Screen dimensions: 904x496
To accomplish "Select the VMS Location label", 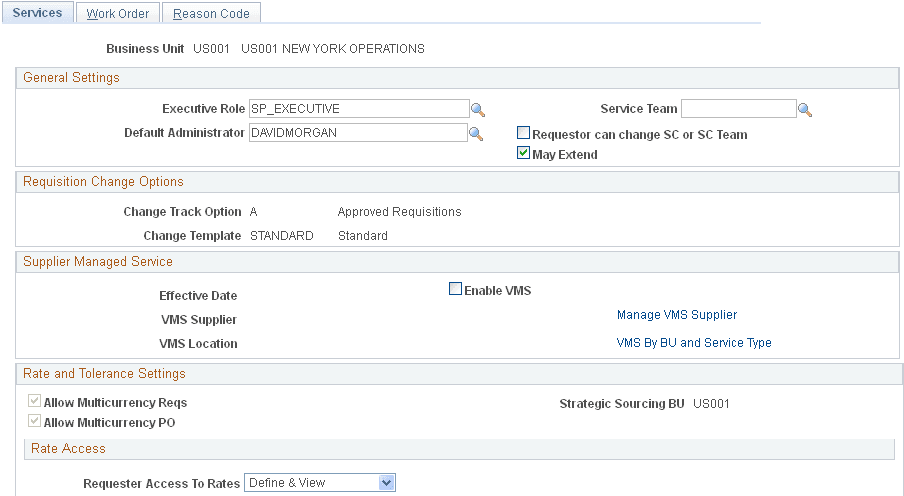I will pyautogui.click(x=198, y=344).
